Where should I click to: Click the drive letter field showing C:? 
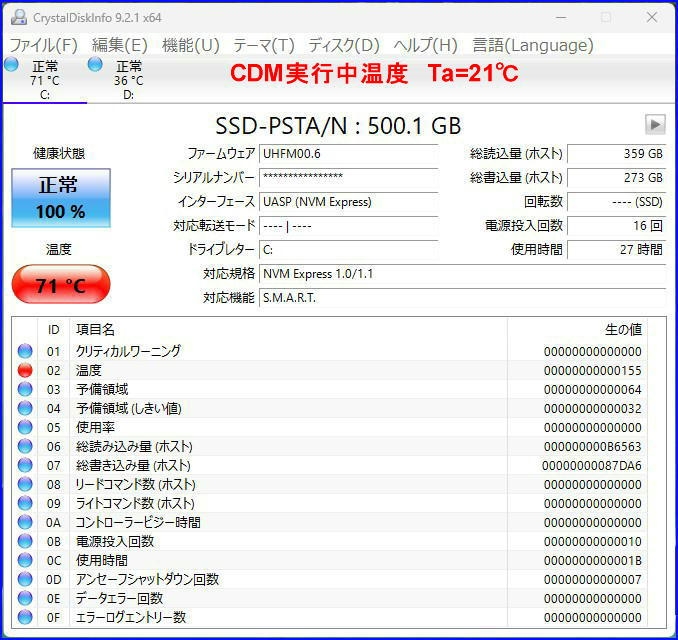click(x=349, y=250)
